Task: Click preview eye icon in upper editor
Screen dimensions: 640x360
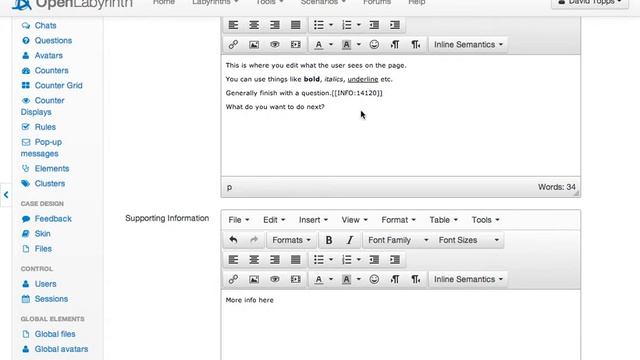Action: pos(275,44)
